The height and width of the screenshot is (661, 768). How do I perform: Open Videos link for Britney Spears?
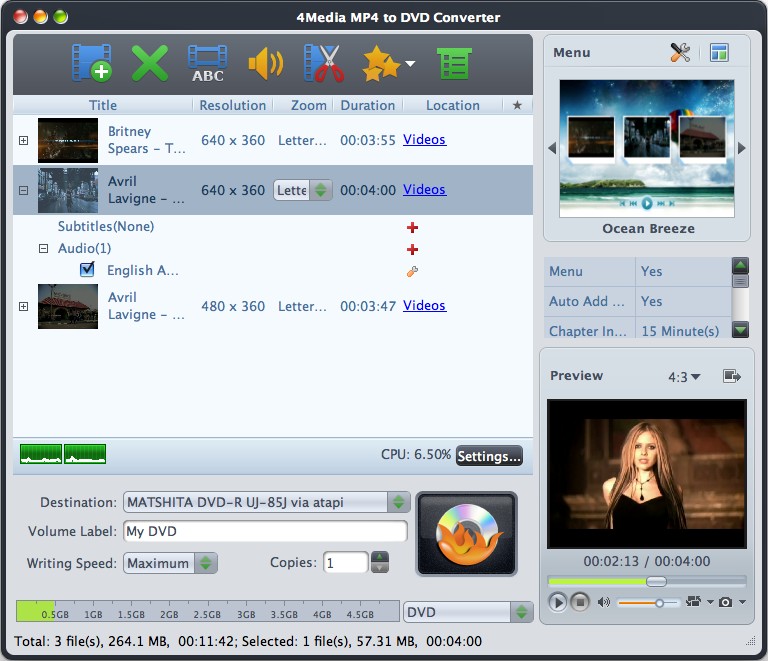[x=424, y=140]
